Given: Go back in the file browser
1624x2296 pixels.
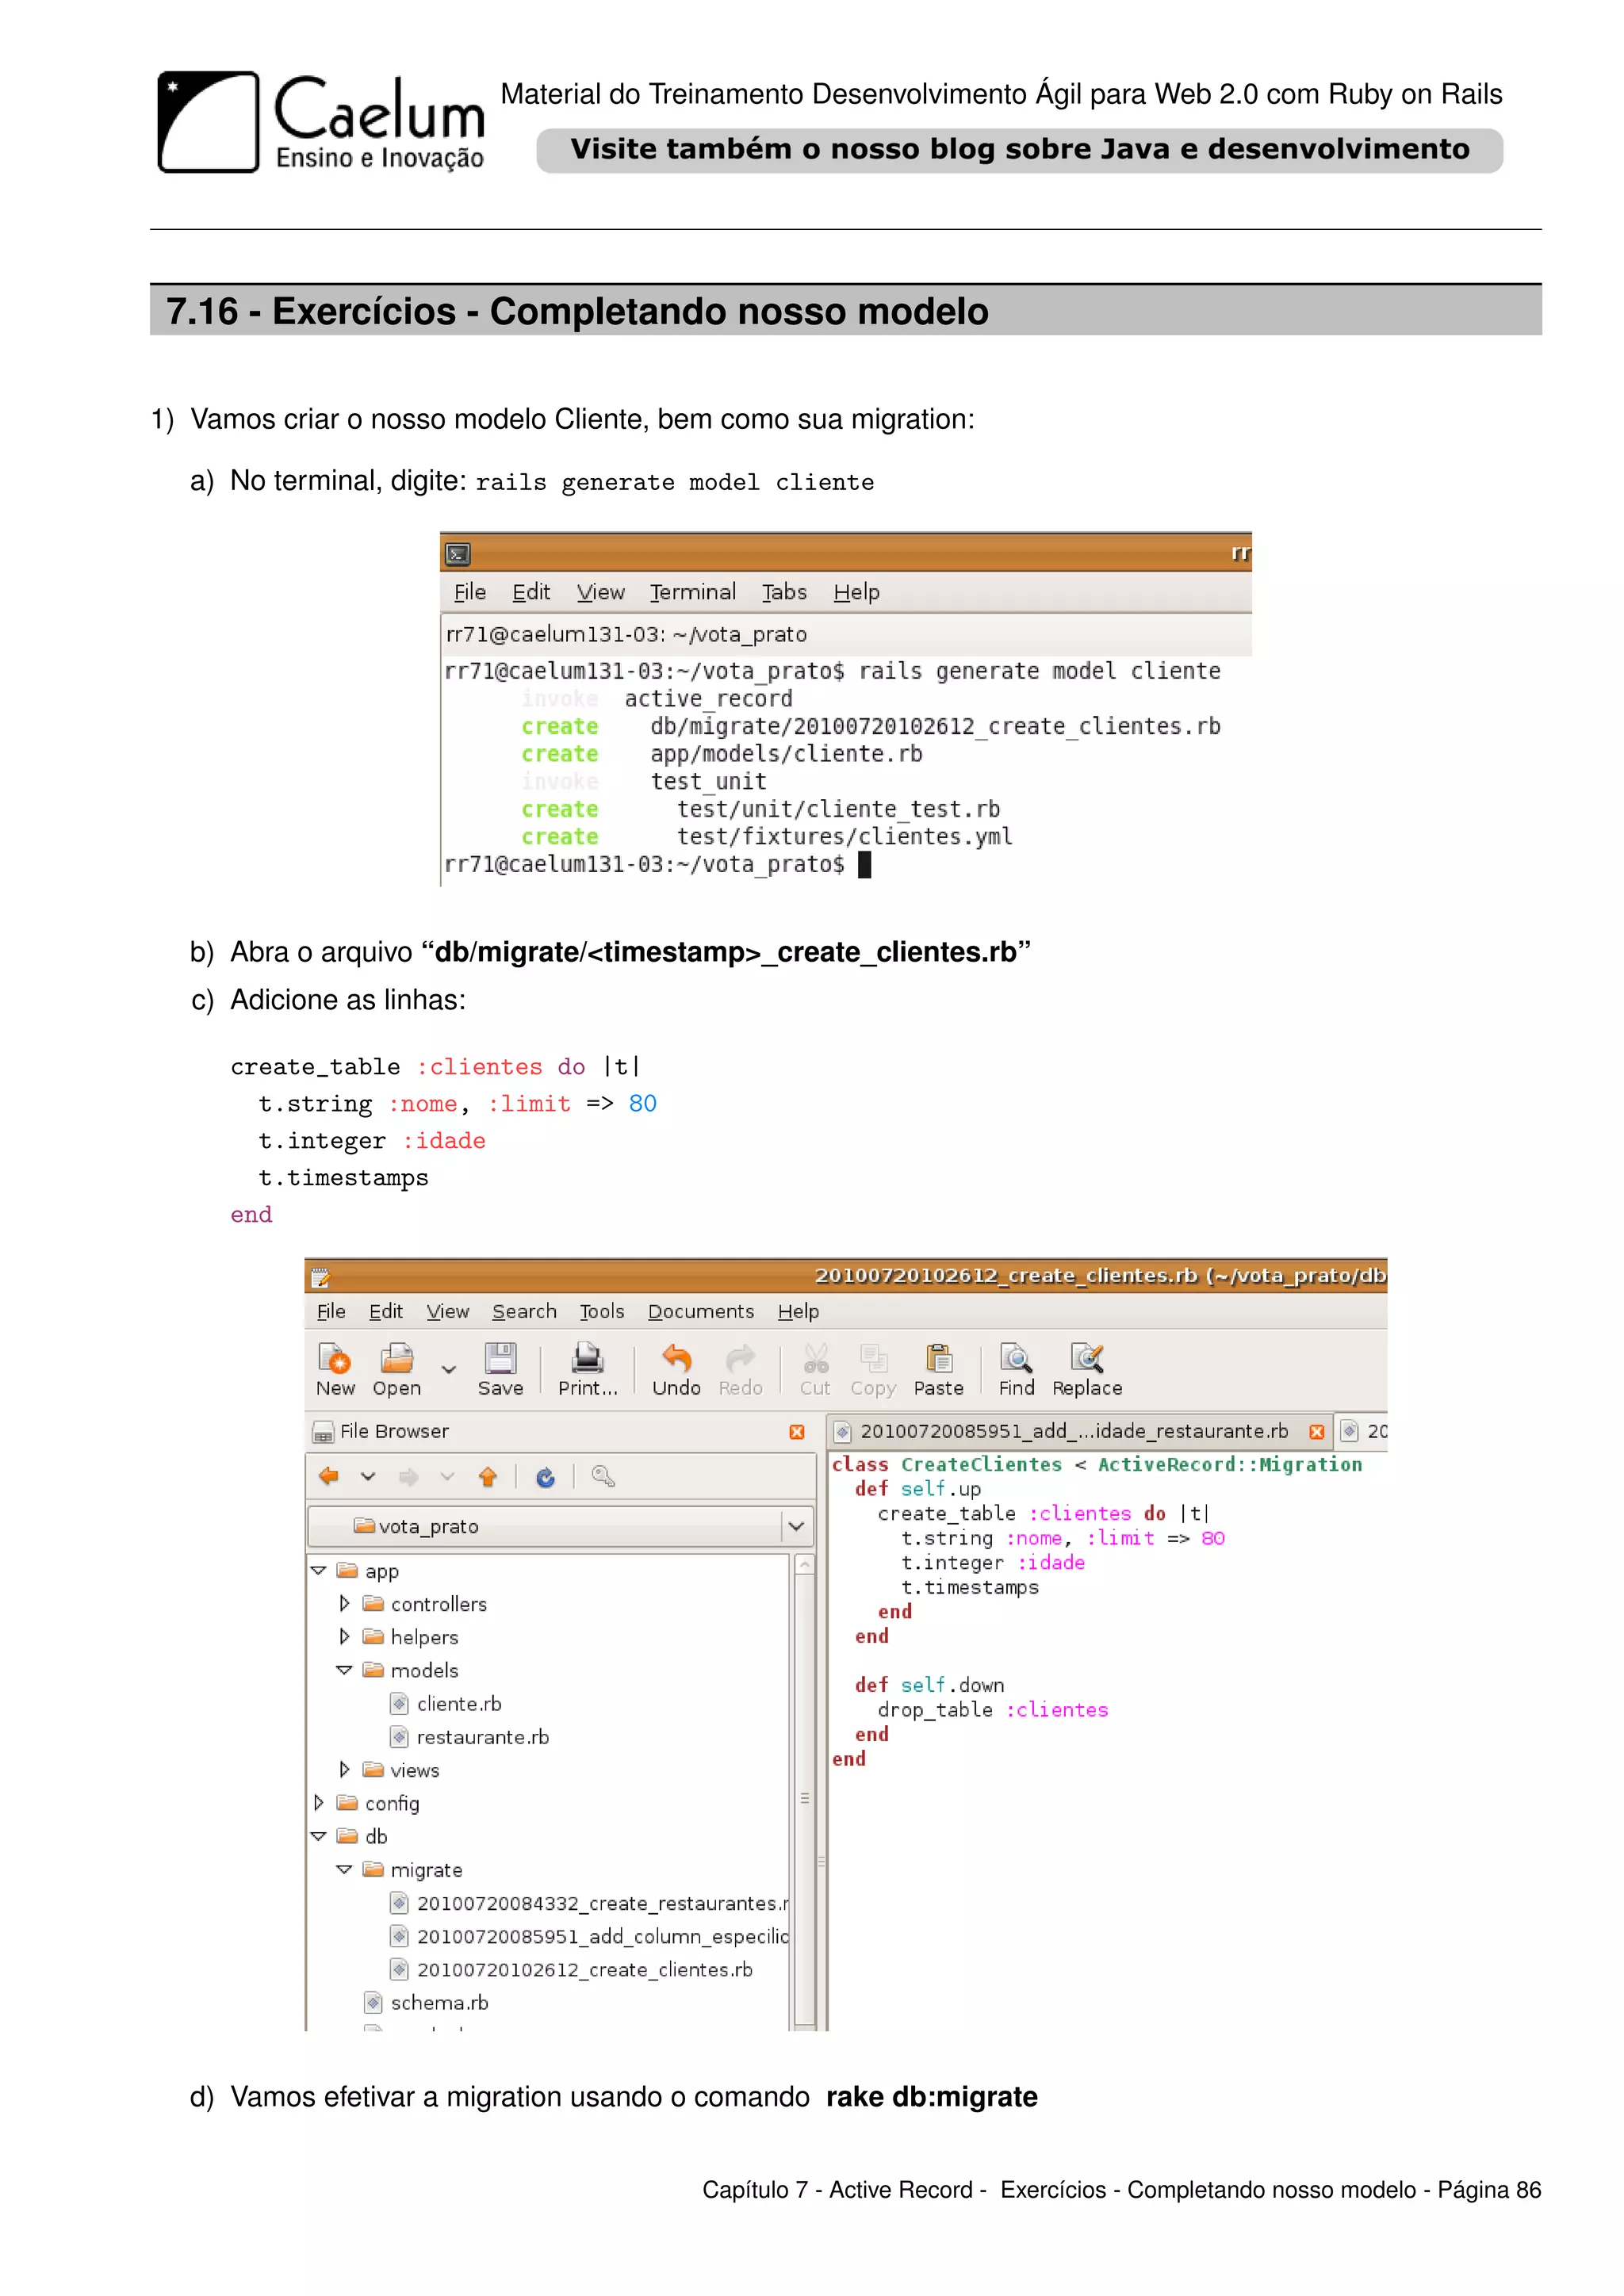Looking at the screenshot, I should pos(329,1477).
